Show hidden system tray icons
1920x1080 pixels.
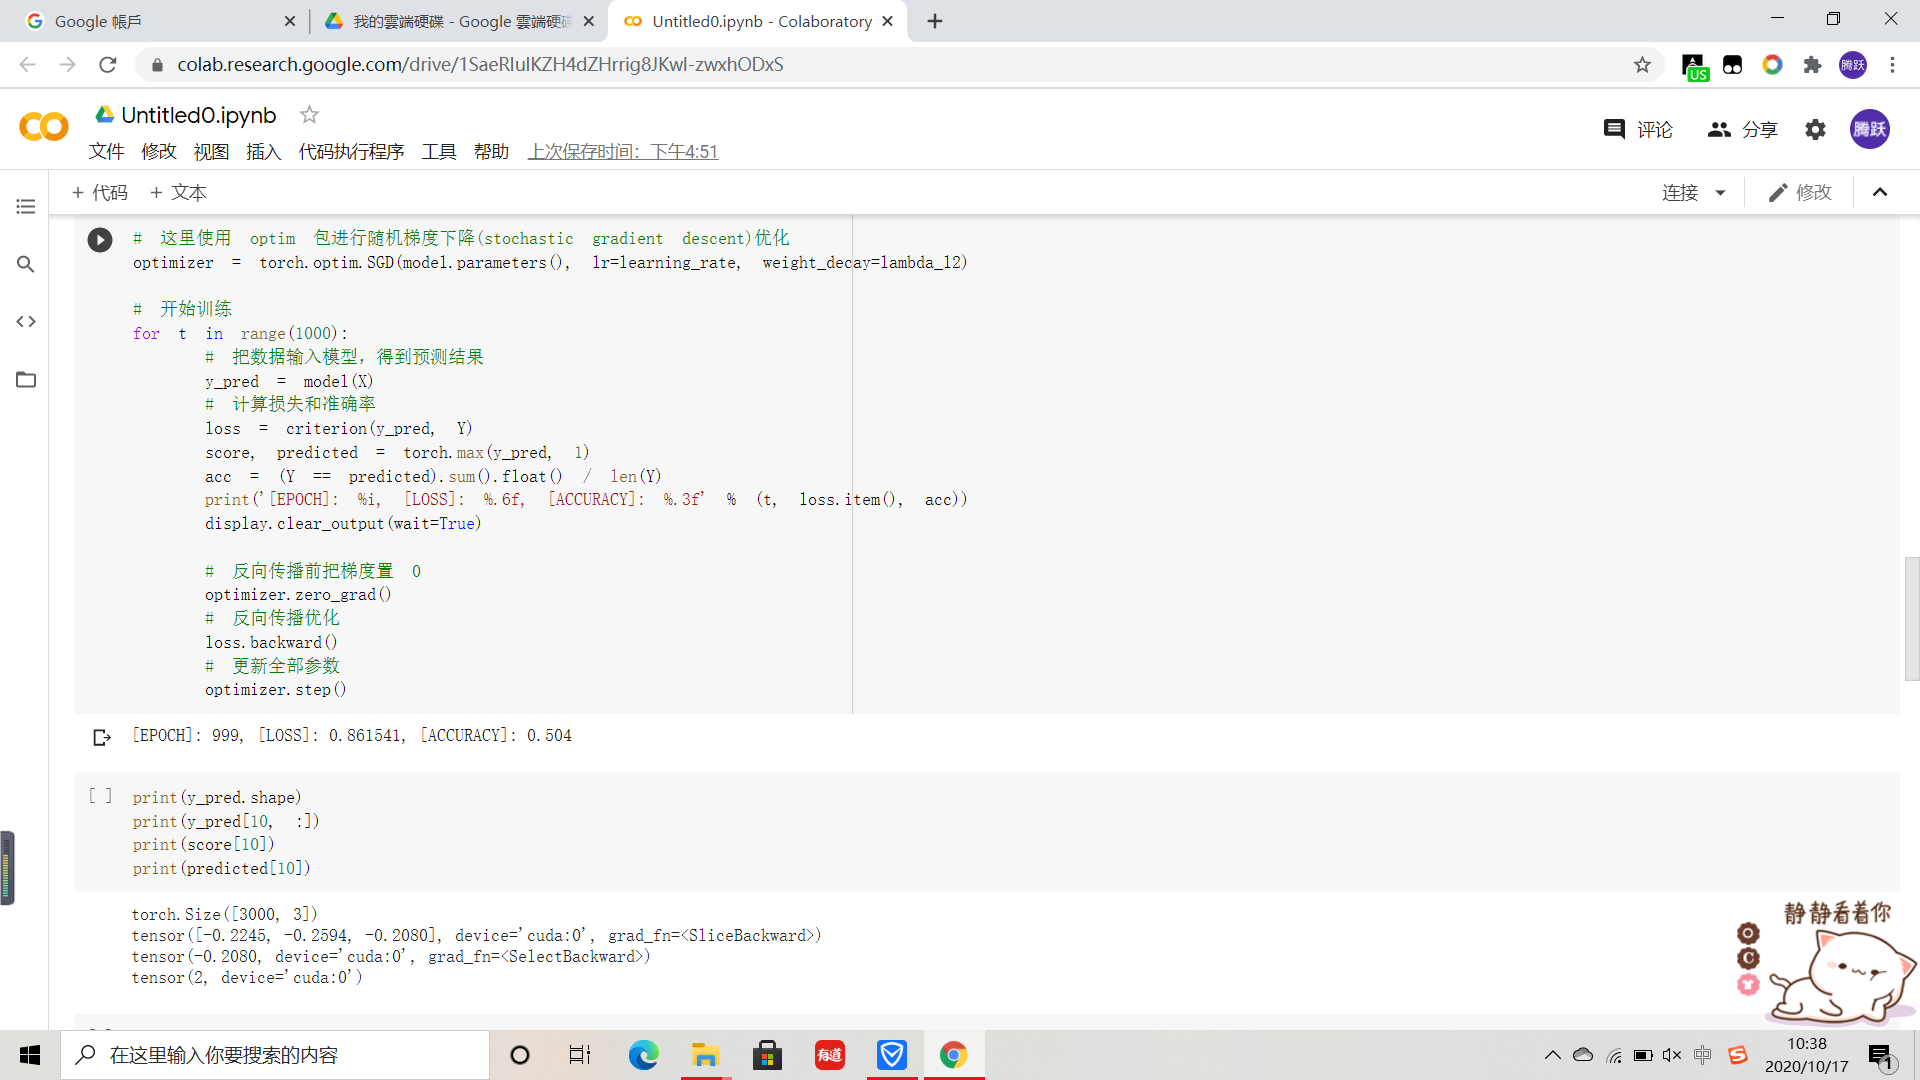(1552, 1055)
